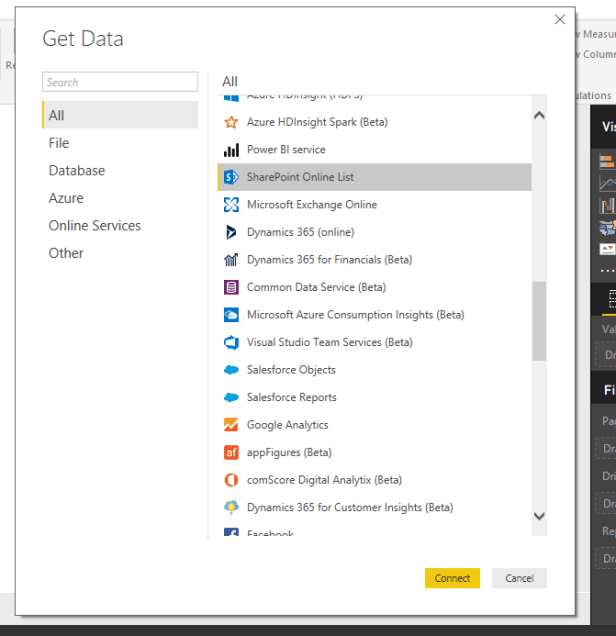
Task: Select Azure HDInsight Spark (Beta) entry
Action: click(x=374, y=122)
